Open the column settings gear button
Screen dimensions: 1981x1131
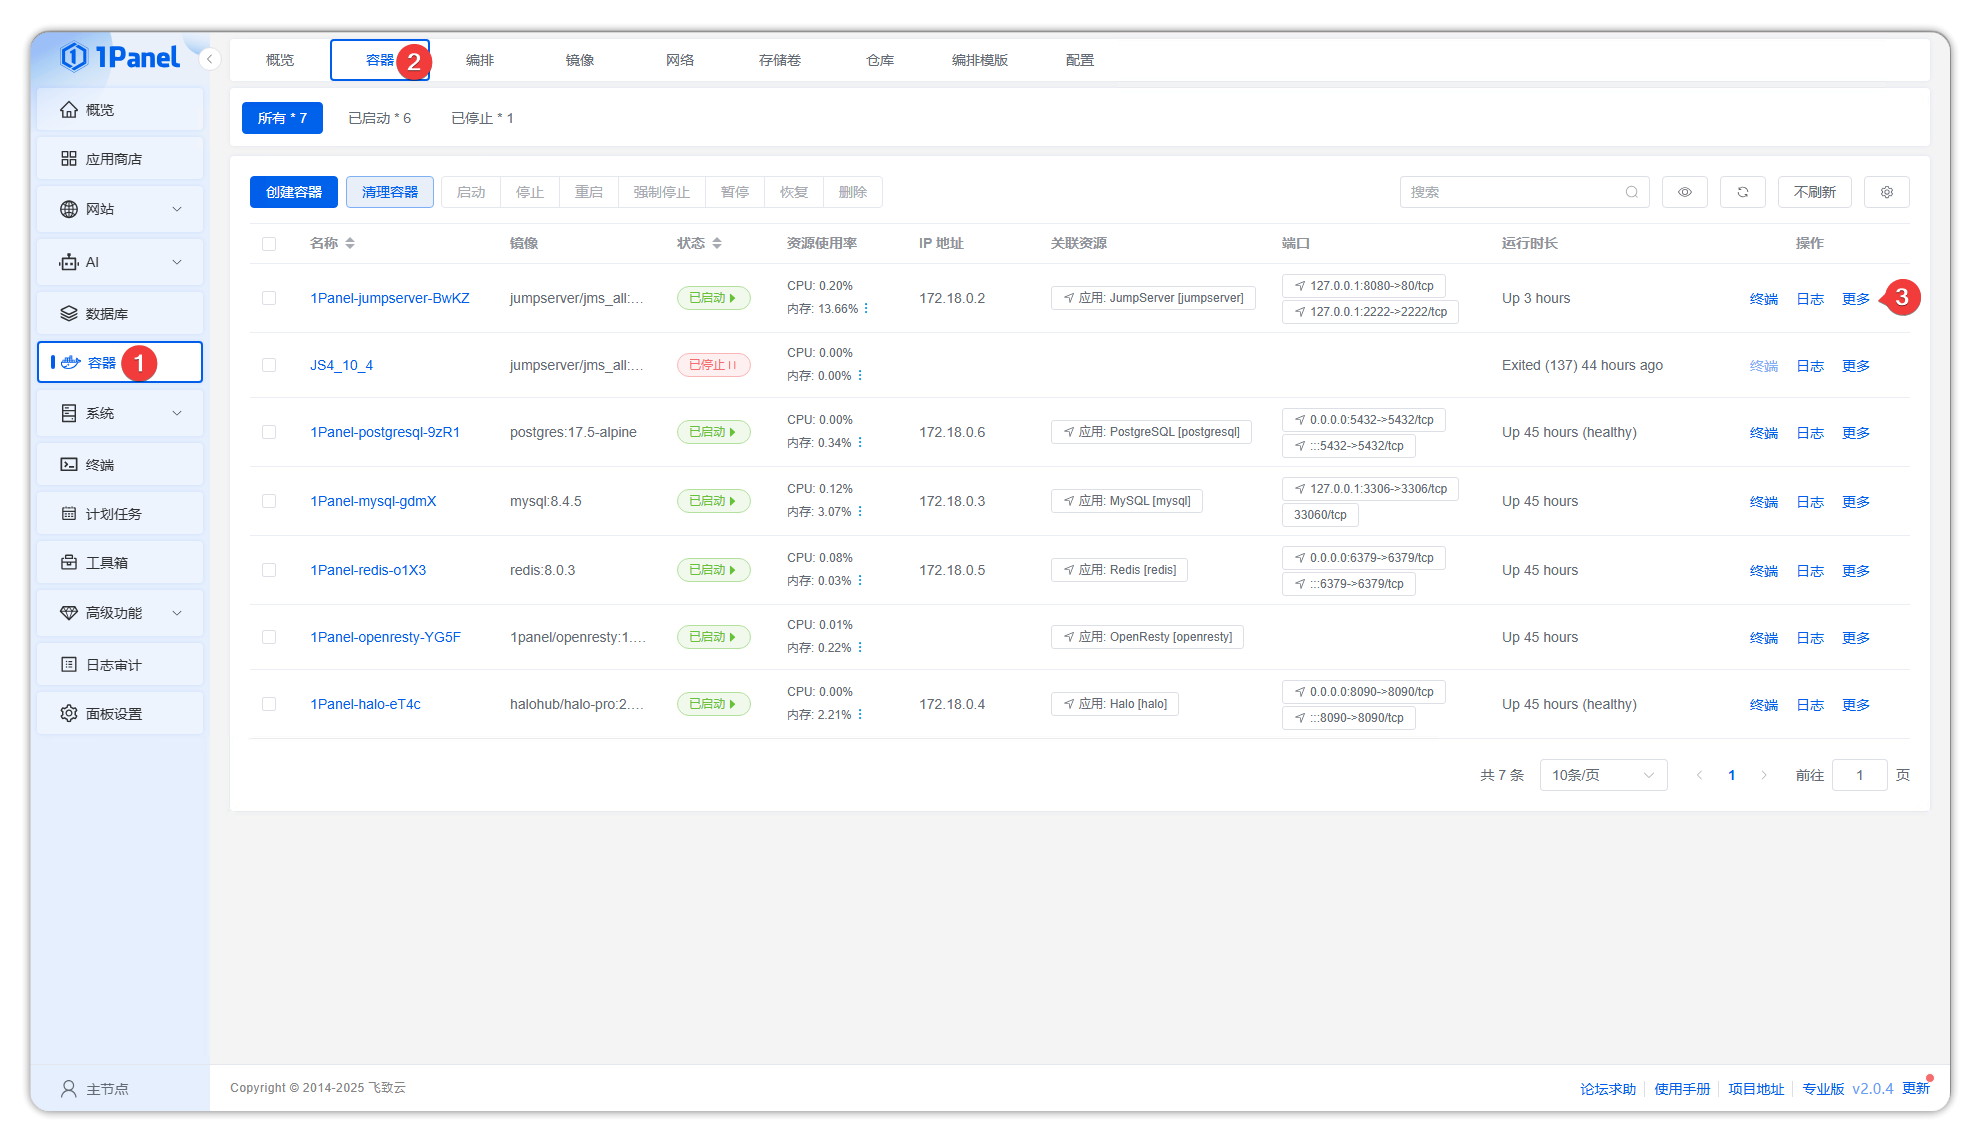[1887, 192]
